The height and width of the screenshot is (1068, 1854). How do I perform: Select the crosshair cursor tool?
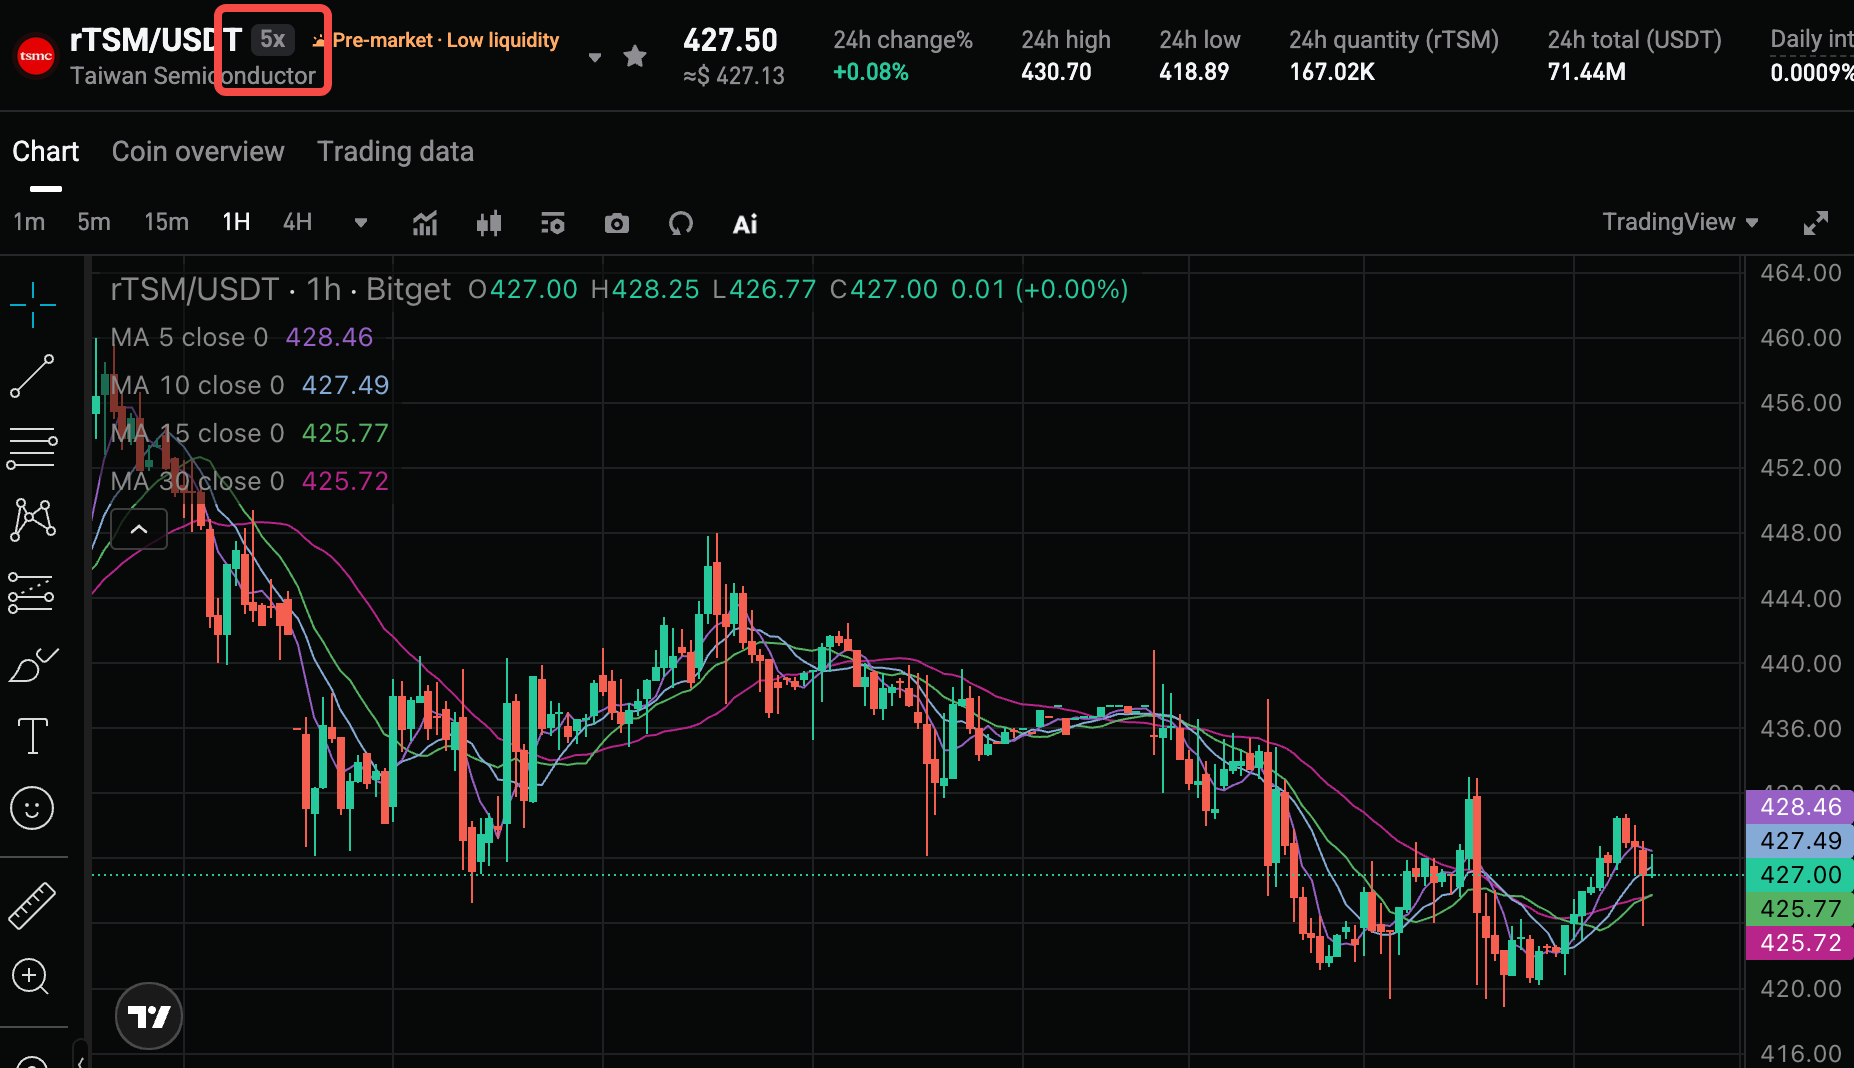pyautogui.click(x=32, y=304)
